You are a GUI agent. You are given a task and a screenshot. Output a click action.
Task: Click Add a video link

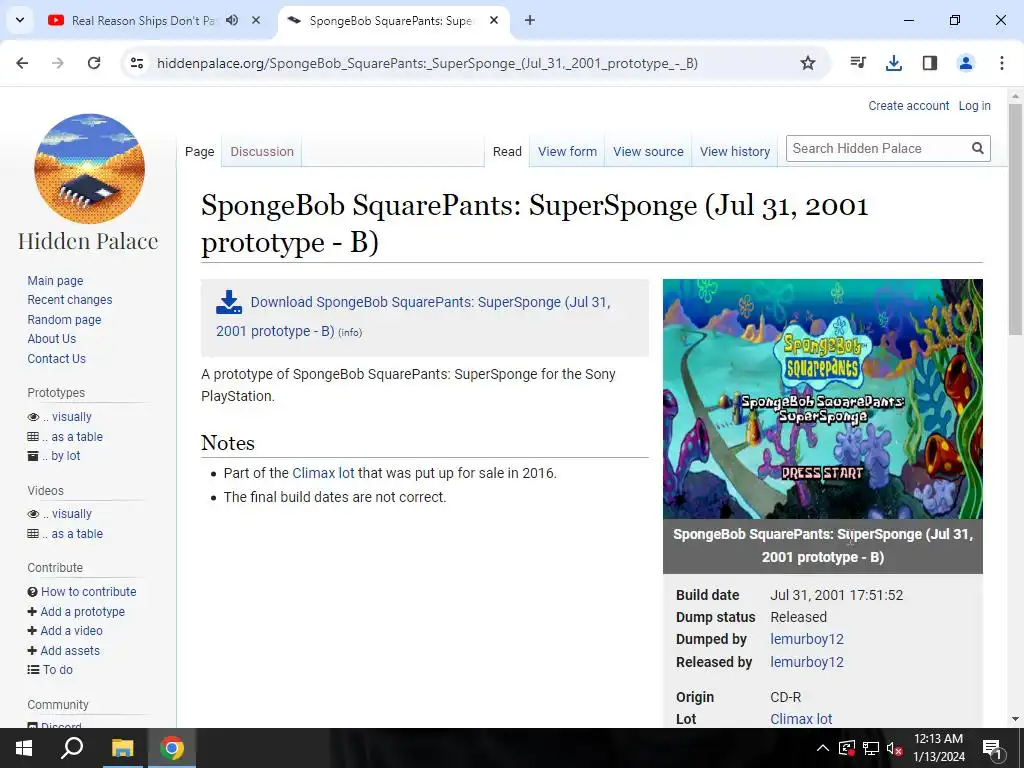71,631
